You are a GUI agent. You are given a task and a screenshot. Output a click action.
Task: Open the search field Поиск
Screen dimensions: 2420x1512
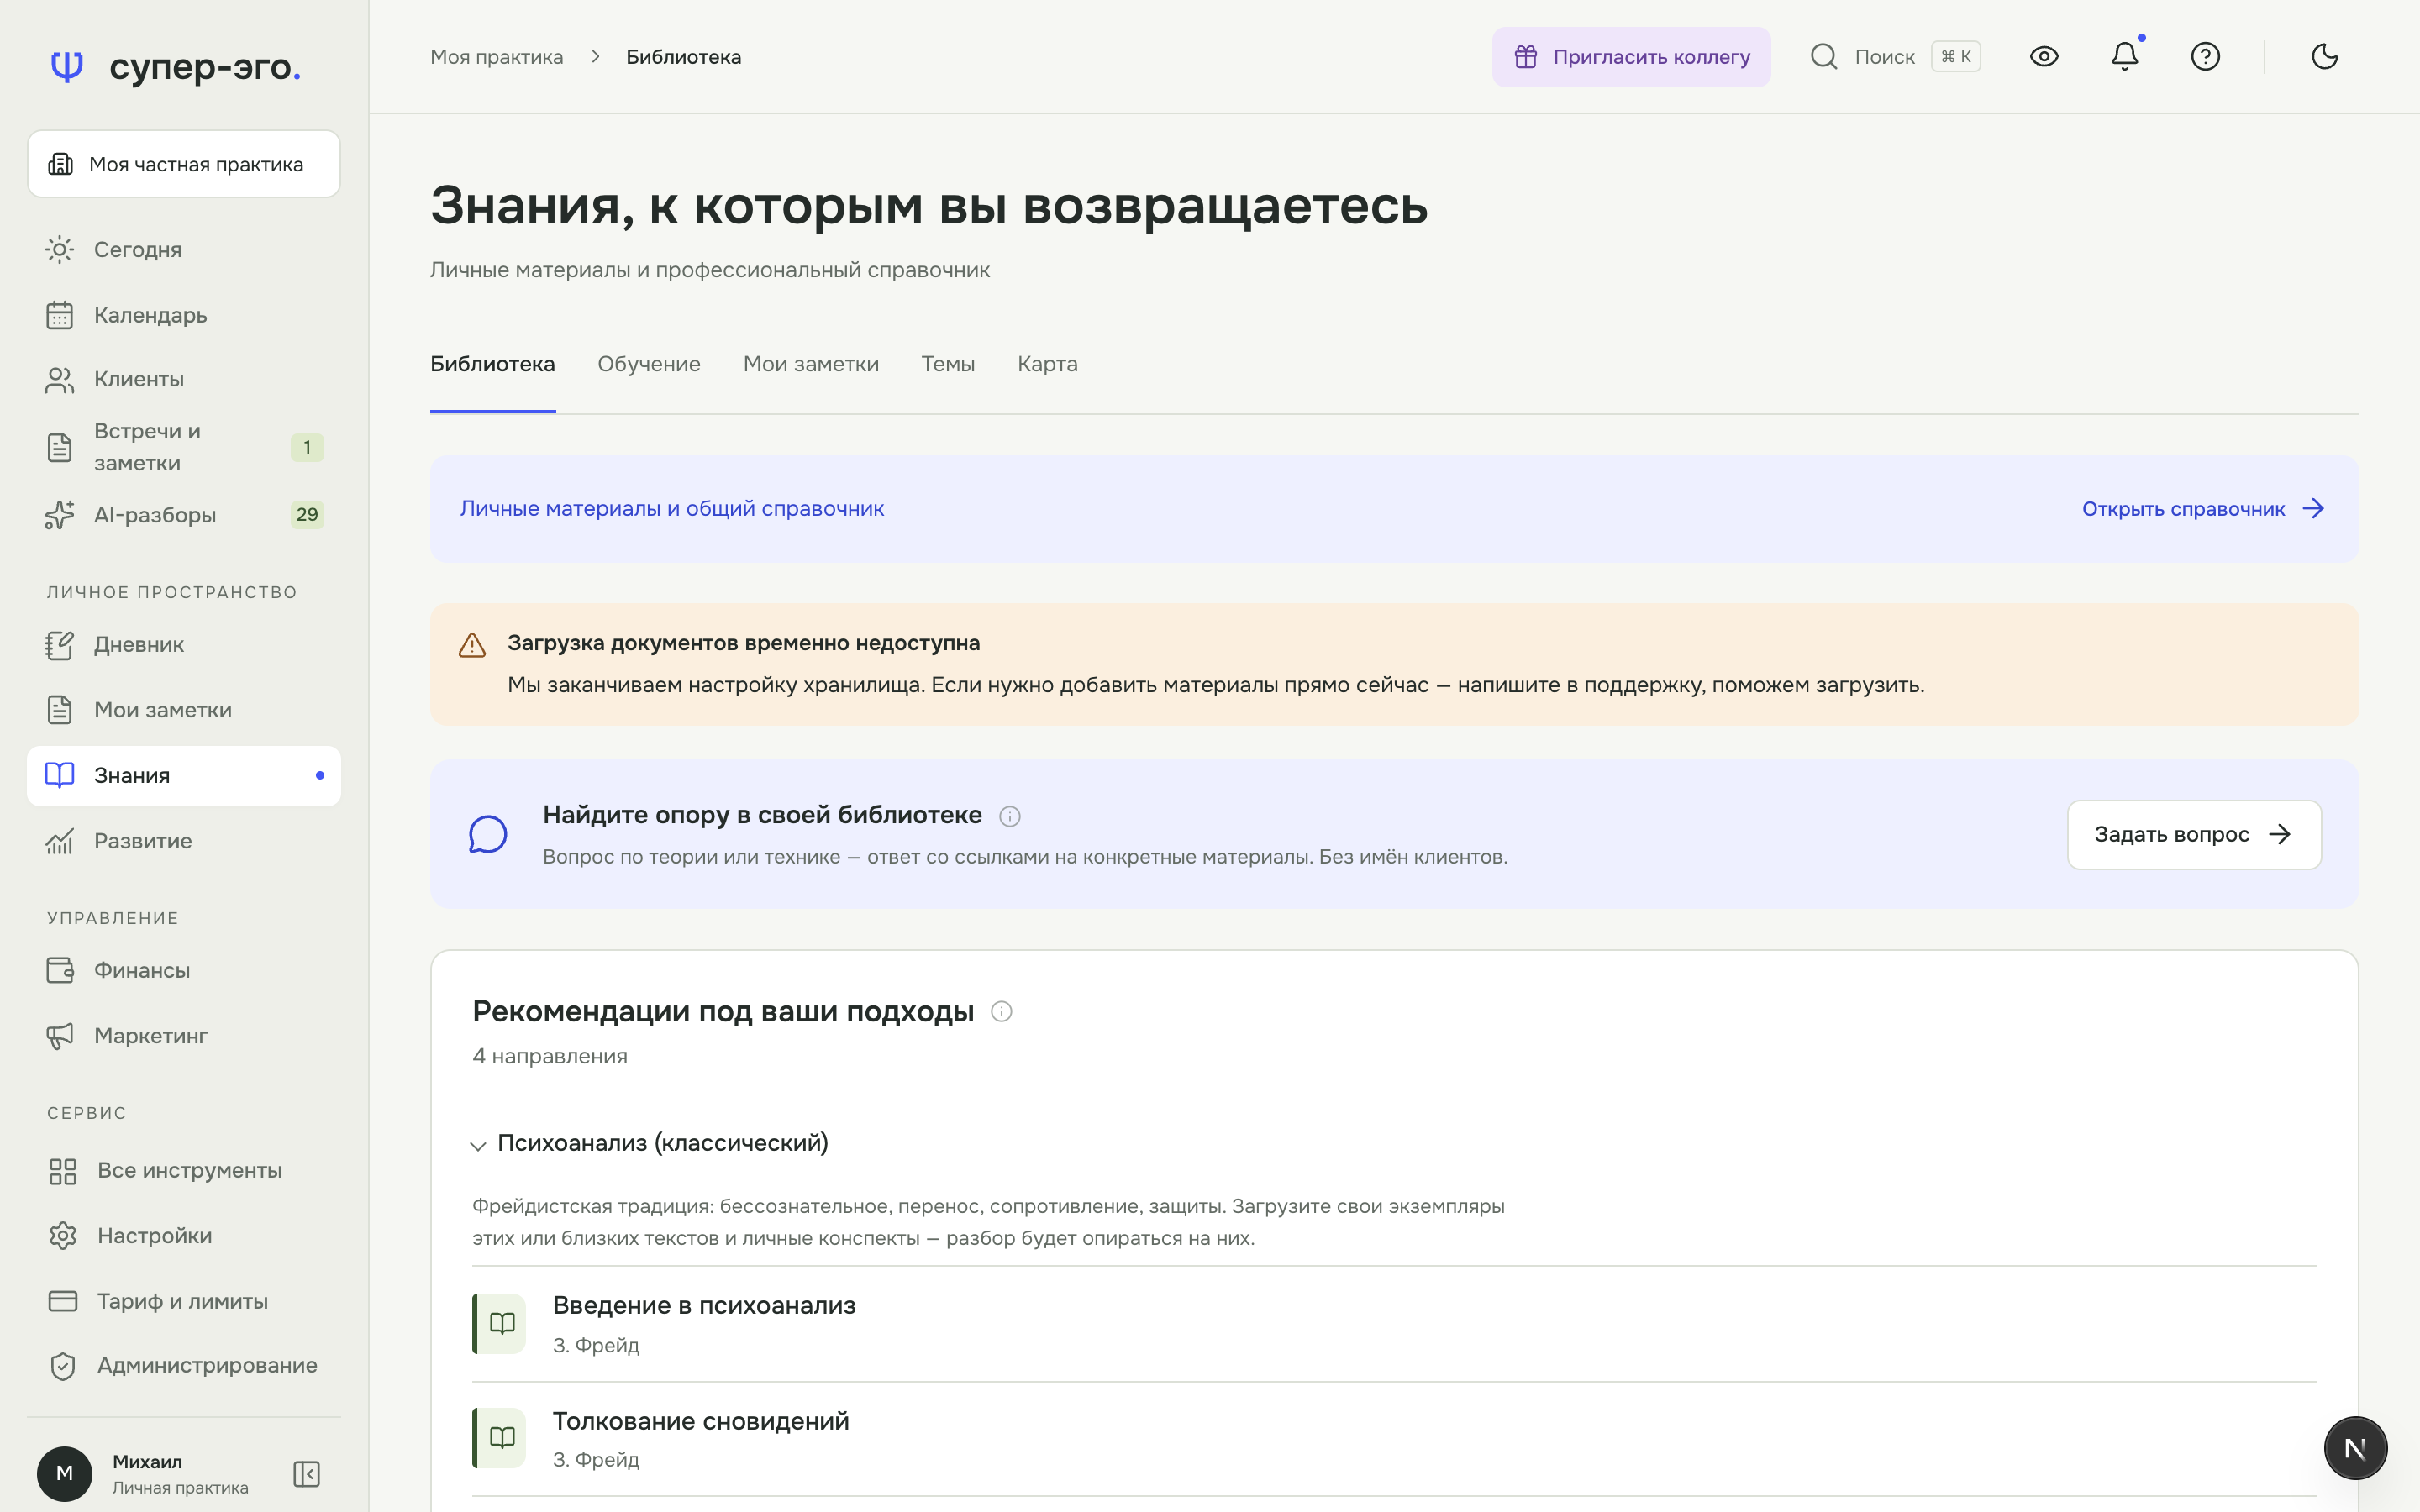pos(1895,57)
